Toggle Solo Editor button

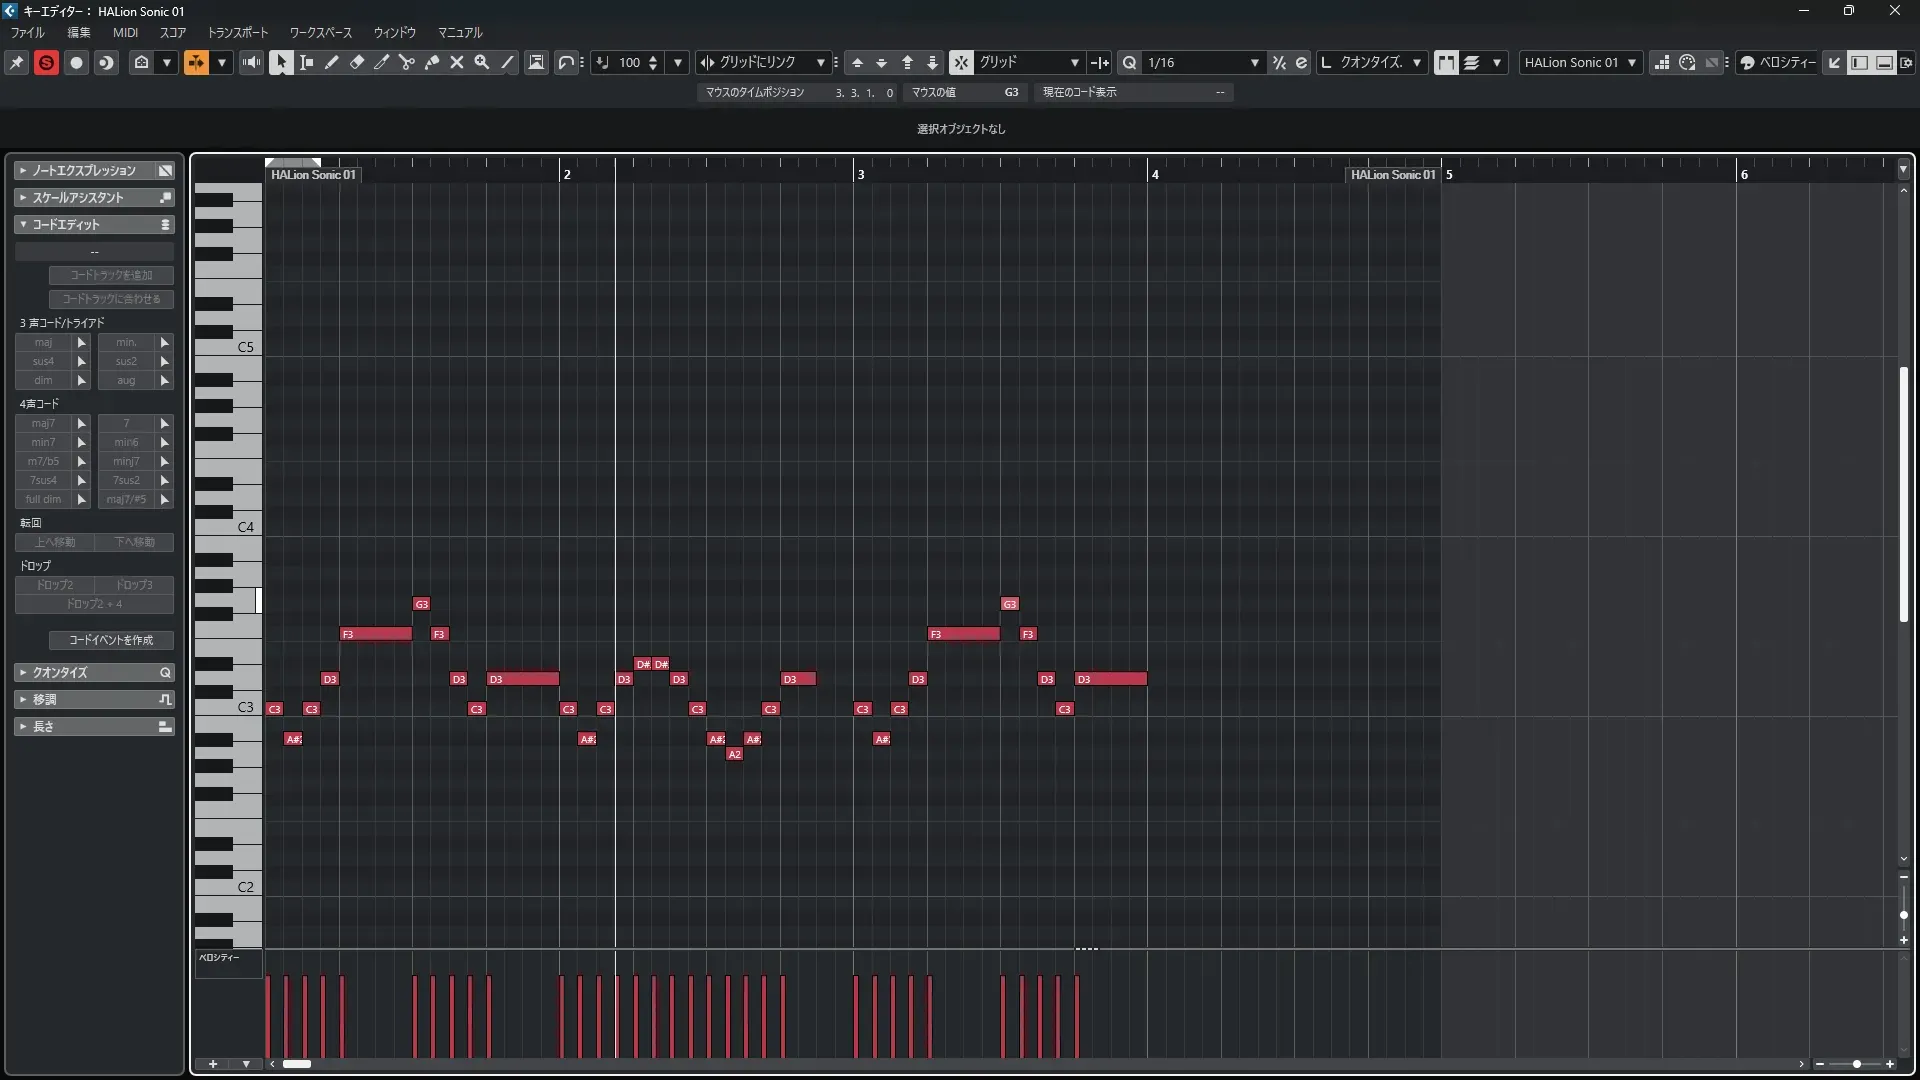click(46, 62)
